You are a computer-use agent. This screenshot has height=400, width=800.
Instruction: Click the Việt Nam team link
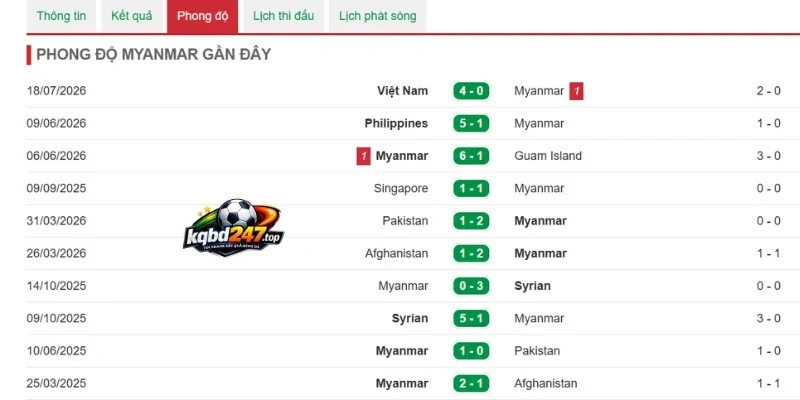(403, 91)
